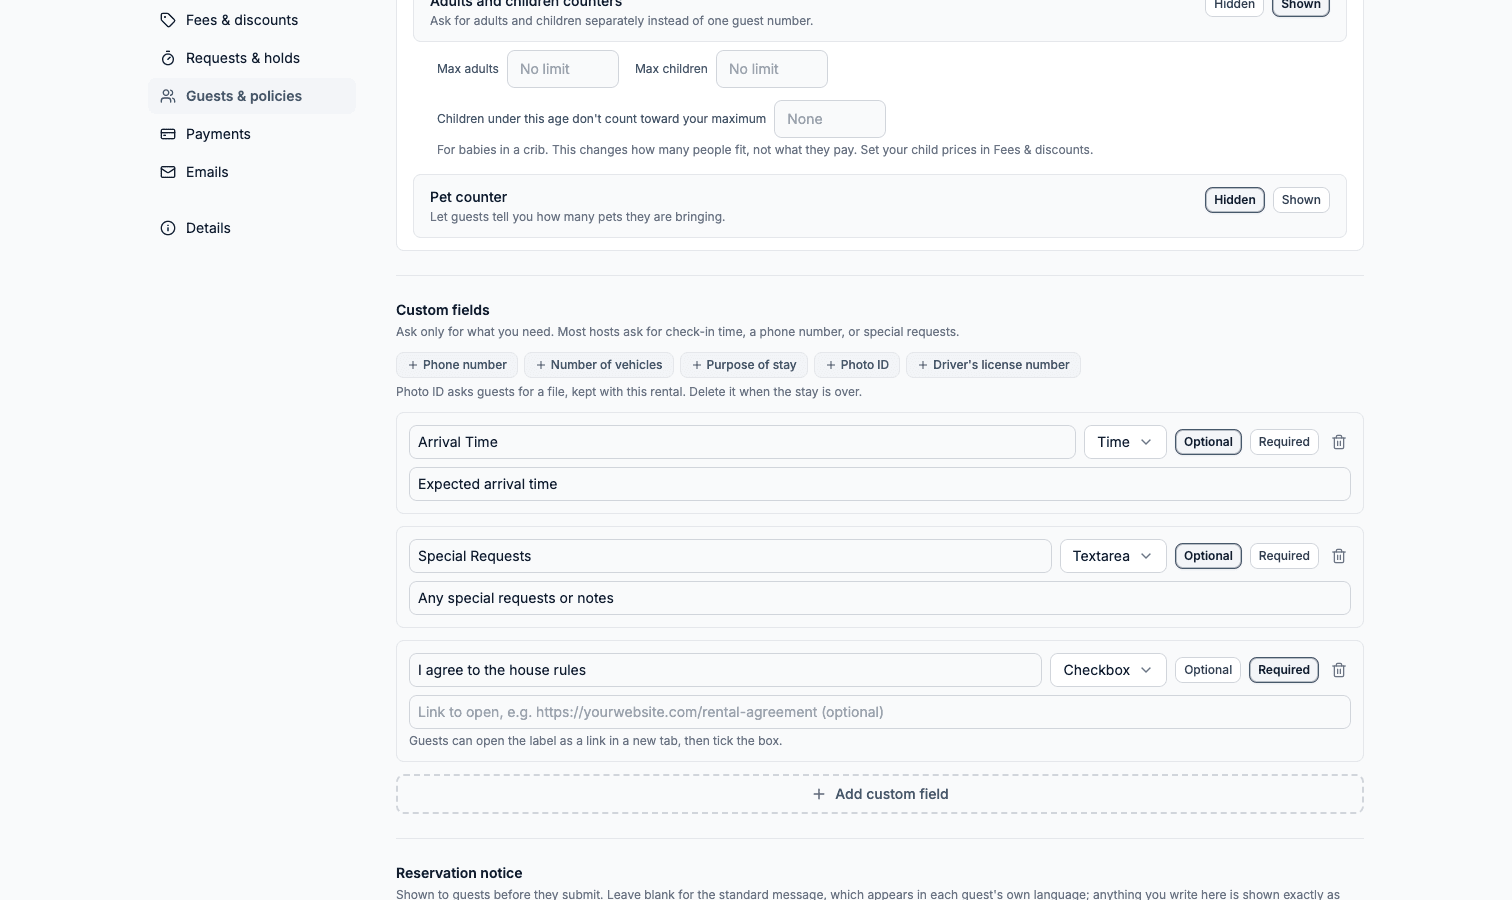Set adults and children counters to Shown
The image size is (1512, 900).
[x=1301, y=5]
